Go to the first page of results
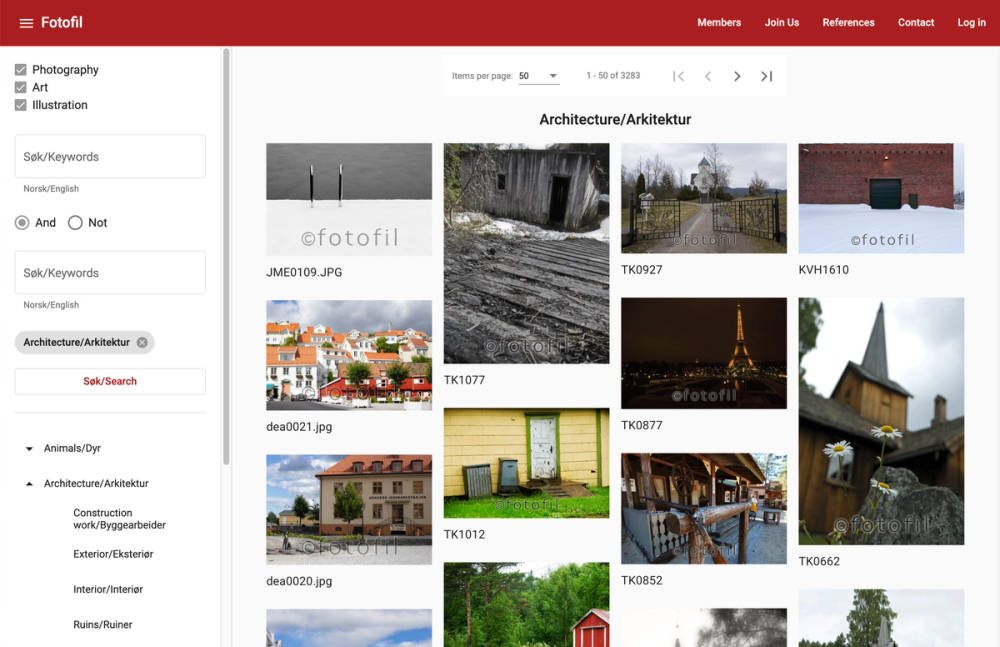 point(678,76)
